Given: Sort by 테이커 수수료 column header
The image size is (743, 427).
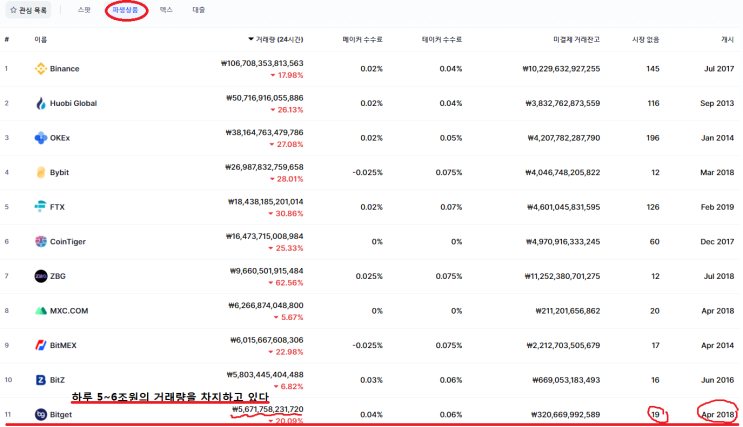Looking at the screenshot, I should (442, 39).
